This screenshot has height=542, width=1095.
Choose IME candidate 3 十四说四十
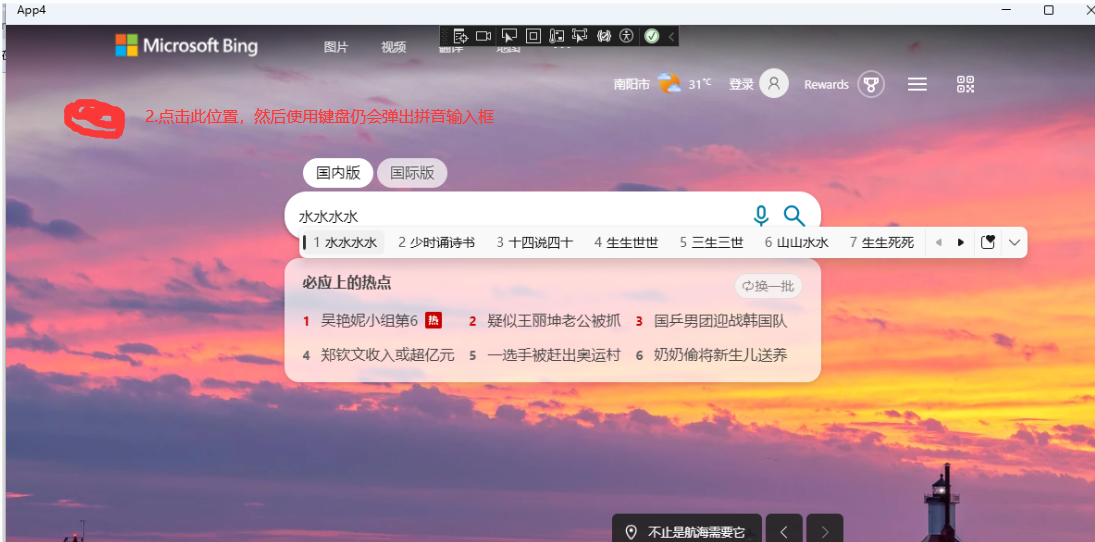[x=535, y=243]
